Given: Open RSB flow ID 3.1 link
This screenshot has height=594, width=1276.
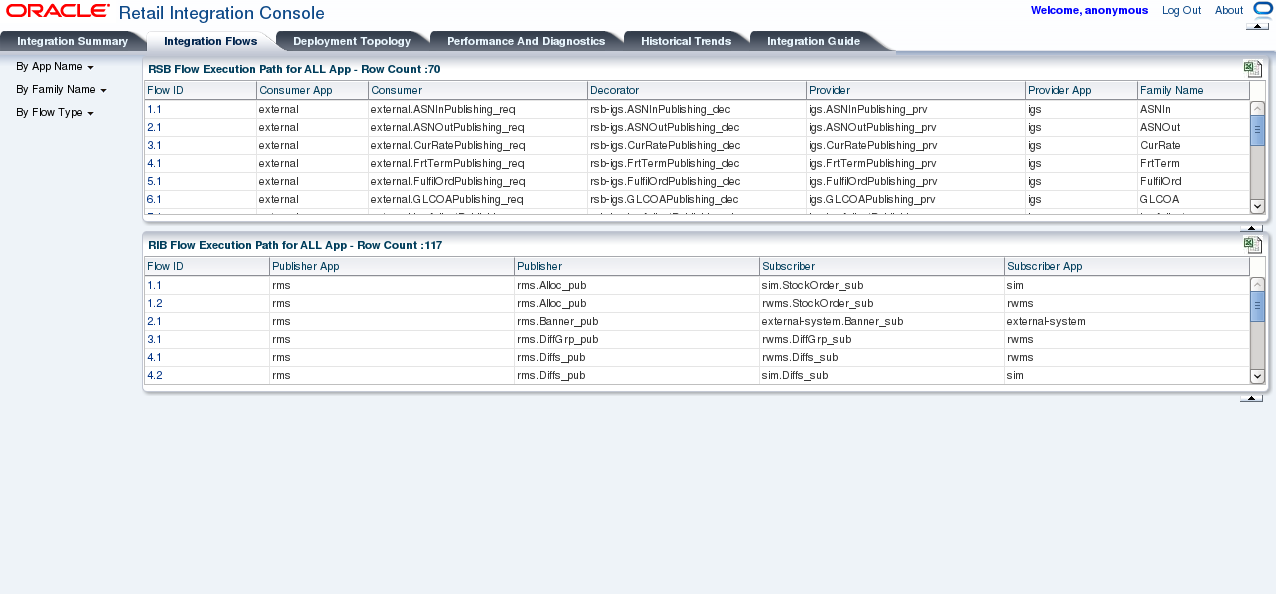Looking at the screenshot, I should point(154,145).
